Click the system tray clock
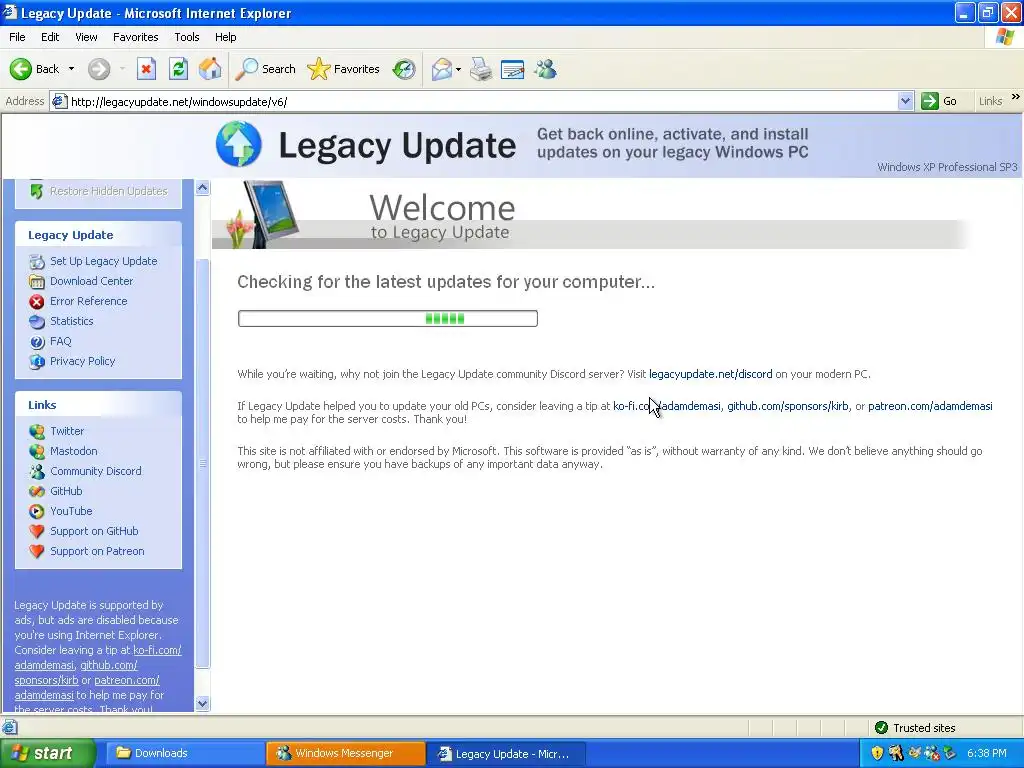1024x768 pixels. pyautogui.click(x=987, y=753)
